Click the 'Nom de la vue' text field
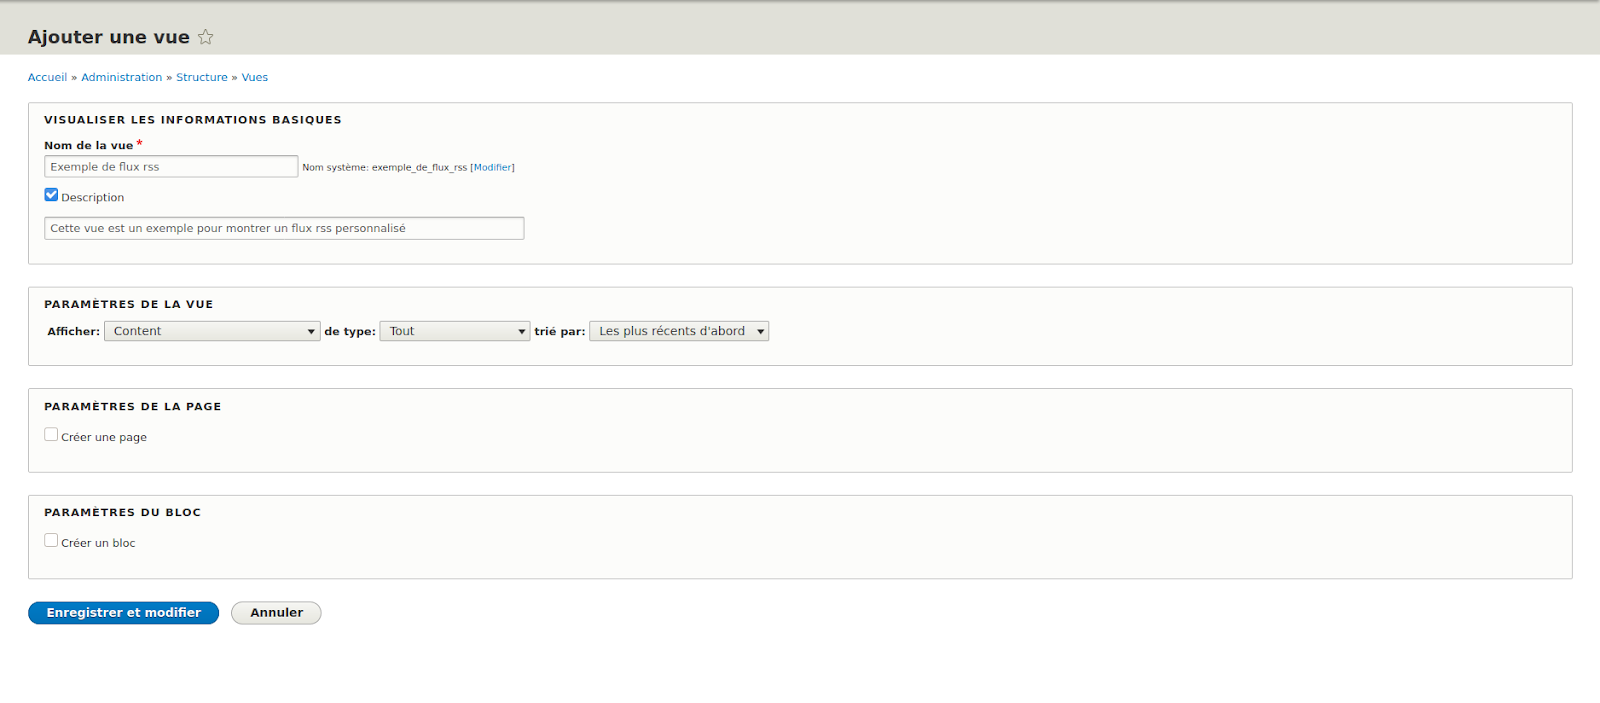The image size is (1600, 703). click(171, 167)
